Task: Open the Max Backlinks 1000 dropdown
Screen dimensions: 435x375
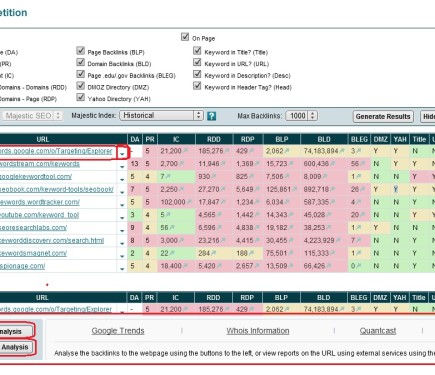Action: coord(301,116)
